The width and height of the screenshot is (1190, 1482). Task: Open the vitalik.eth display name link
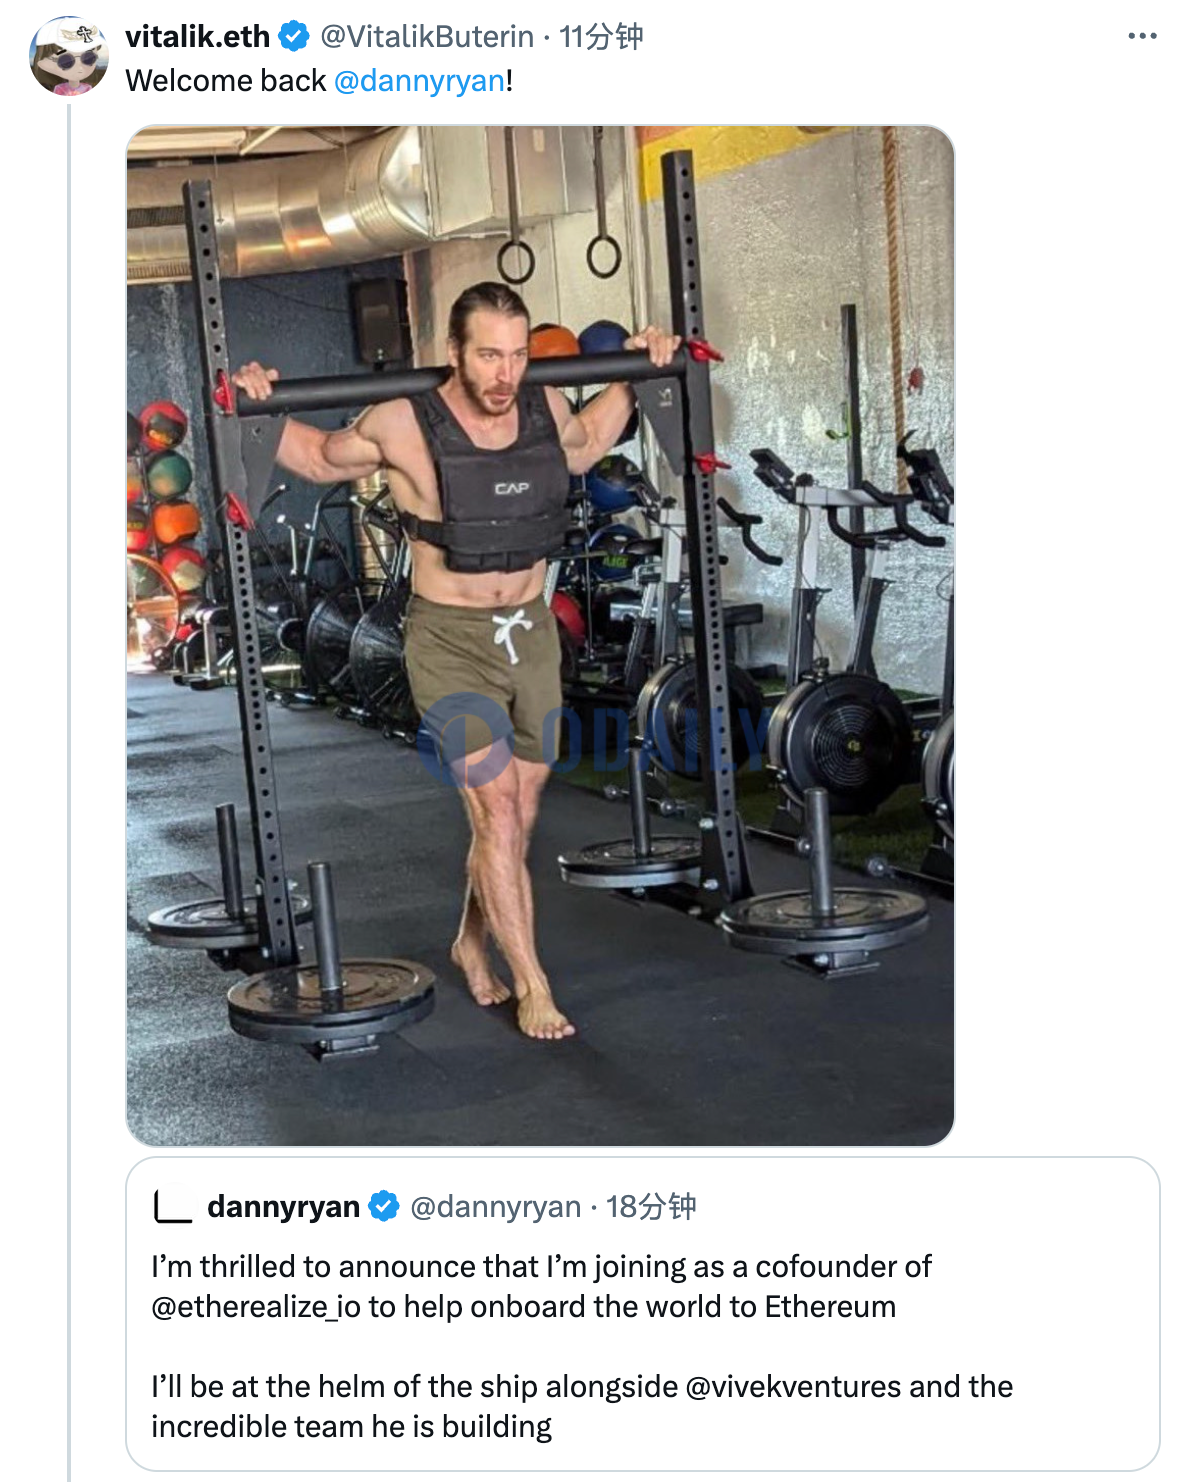coord(198,37)
